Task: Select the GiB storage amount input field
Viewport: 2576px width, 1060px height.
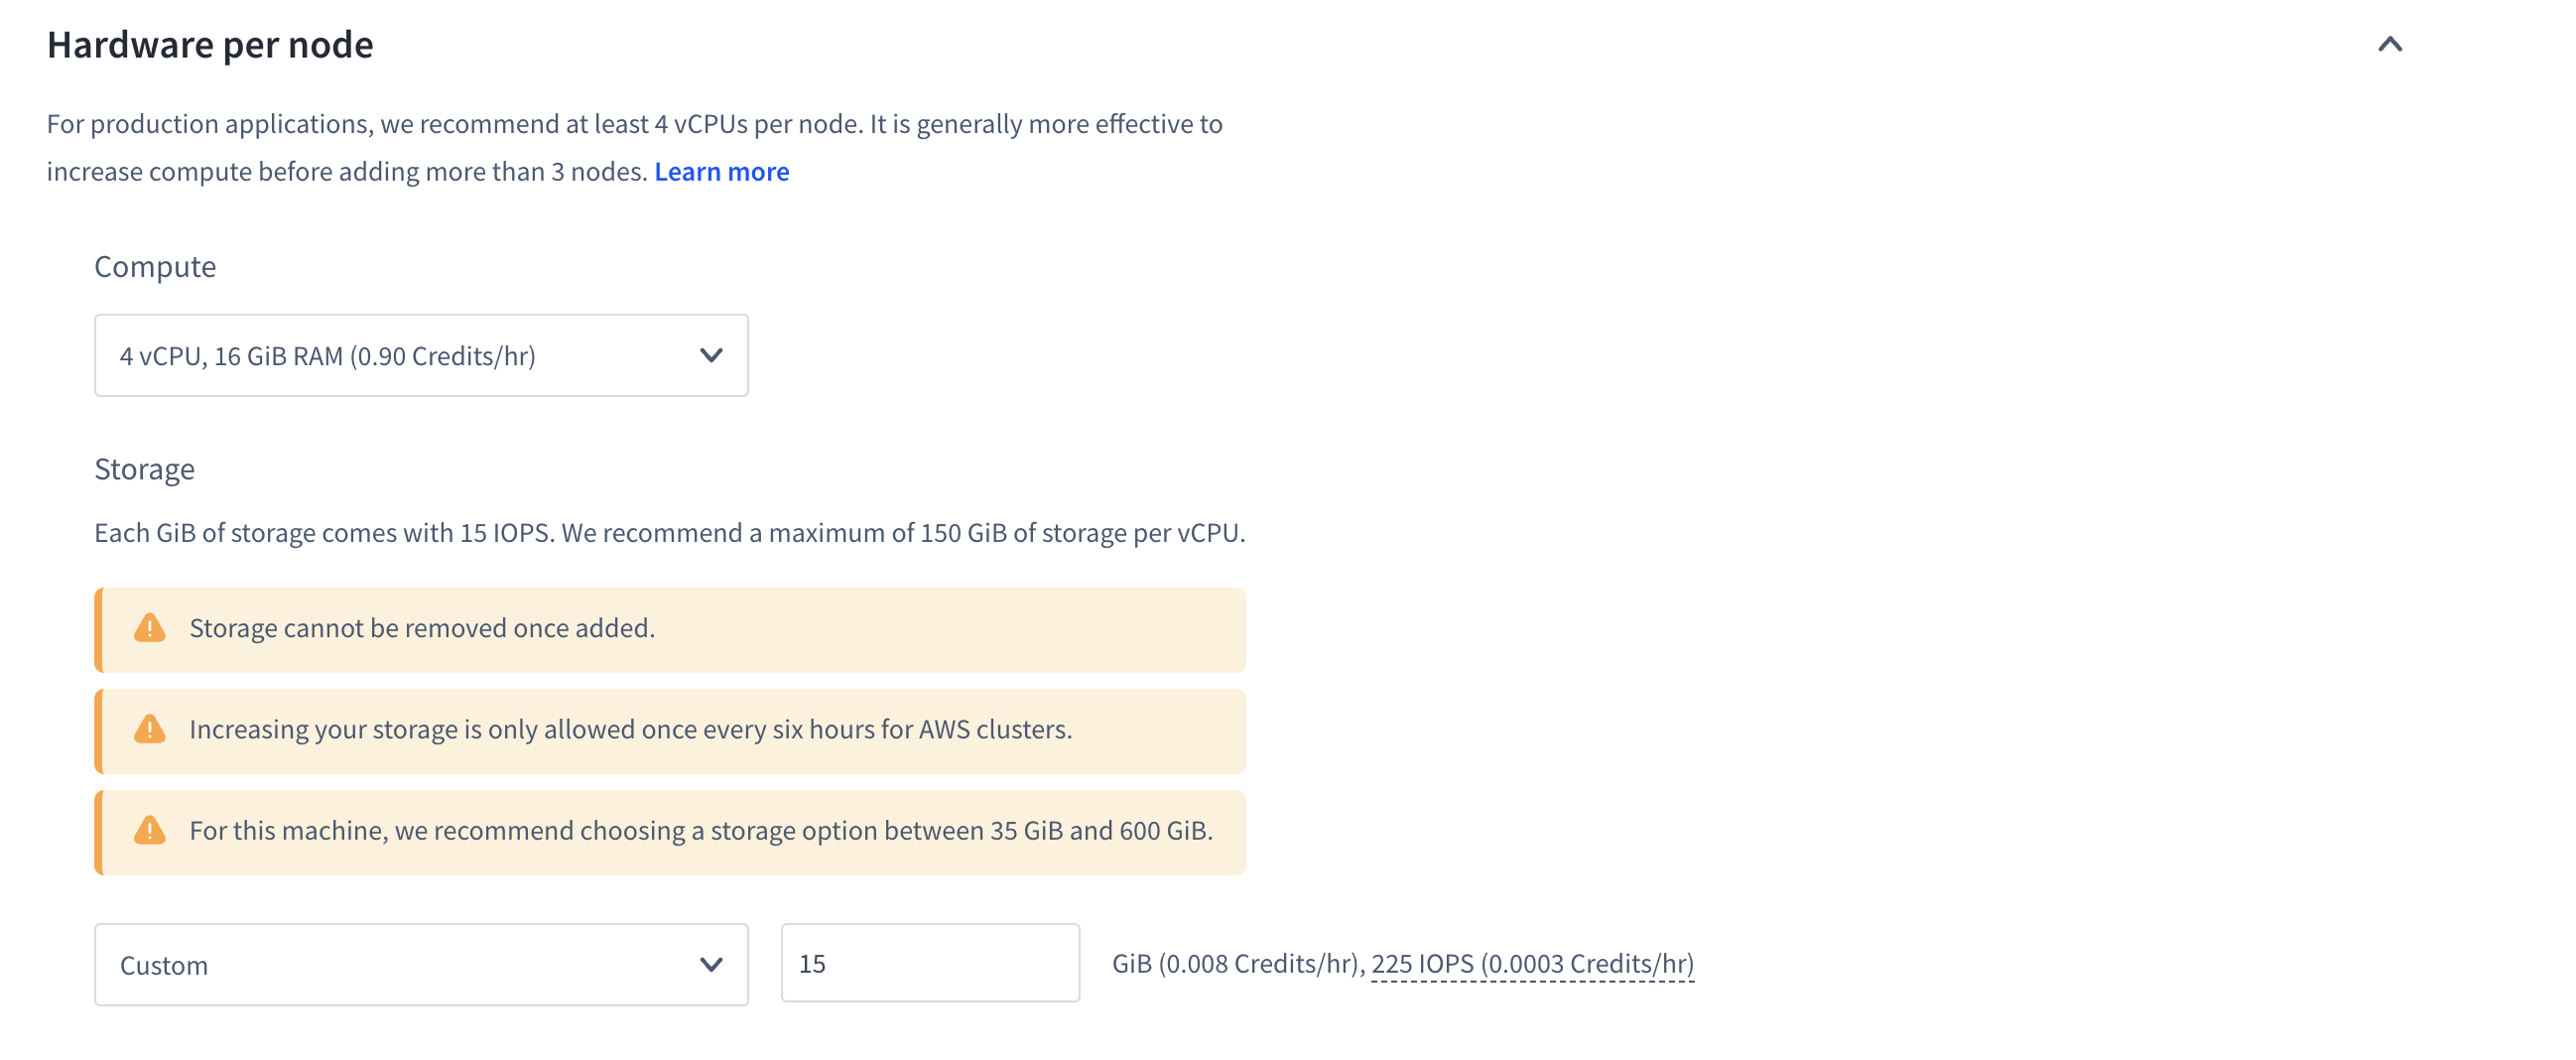Action: pyautogui.click(x=929, y=964)
